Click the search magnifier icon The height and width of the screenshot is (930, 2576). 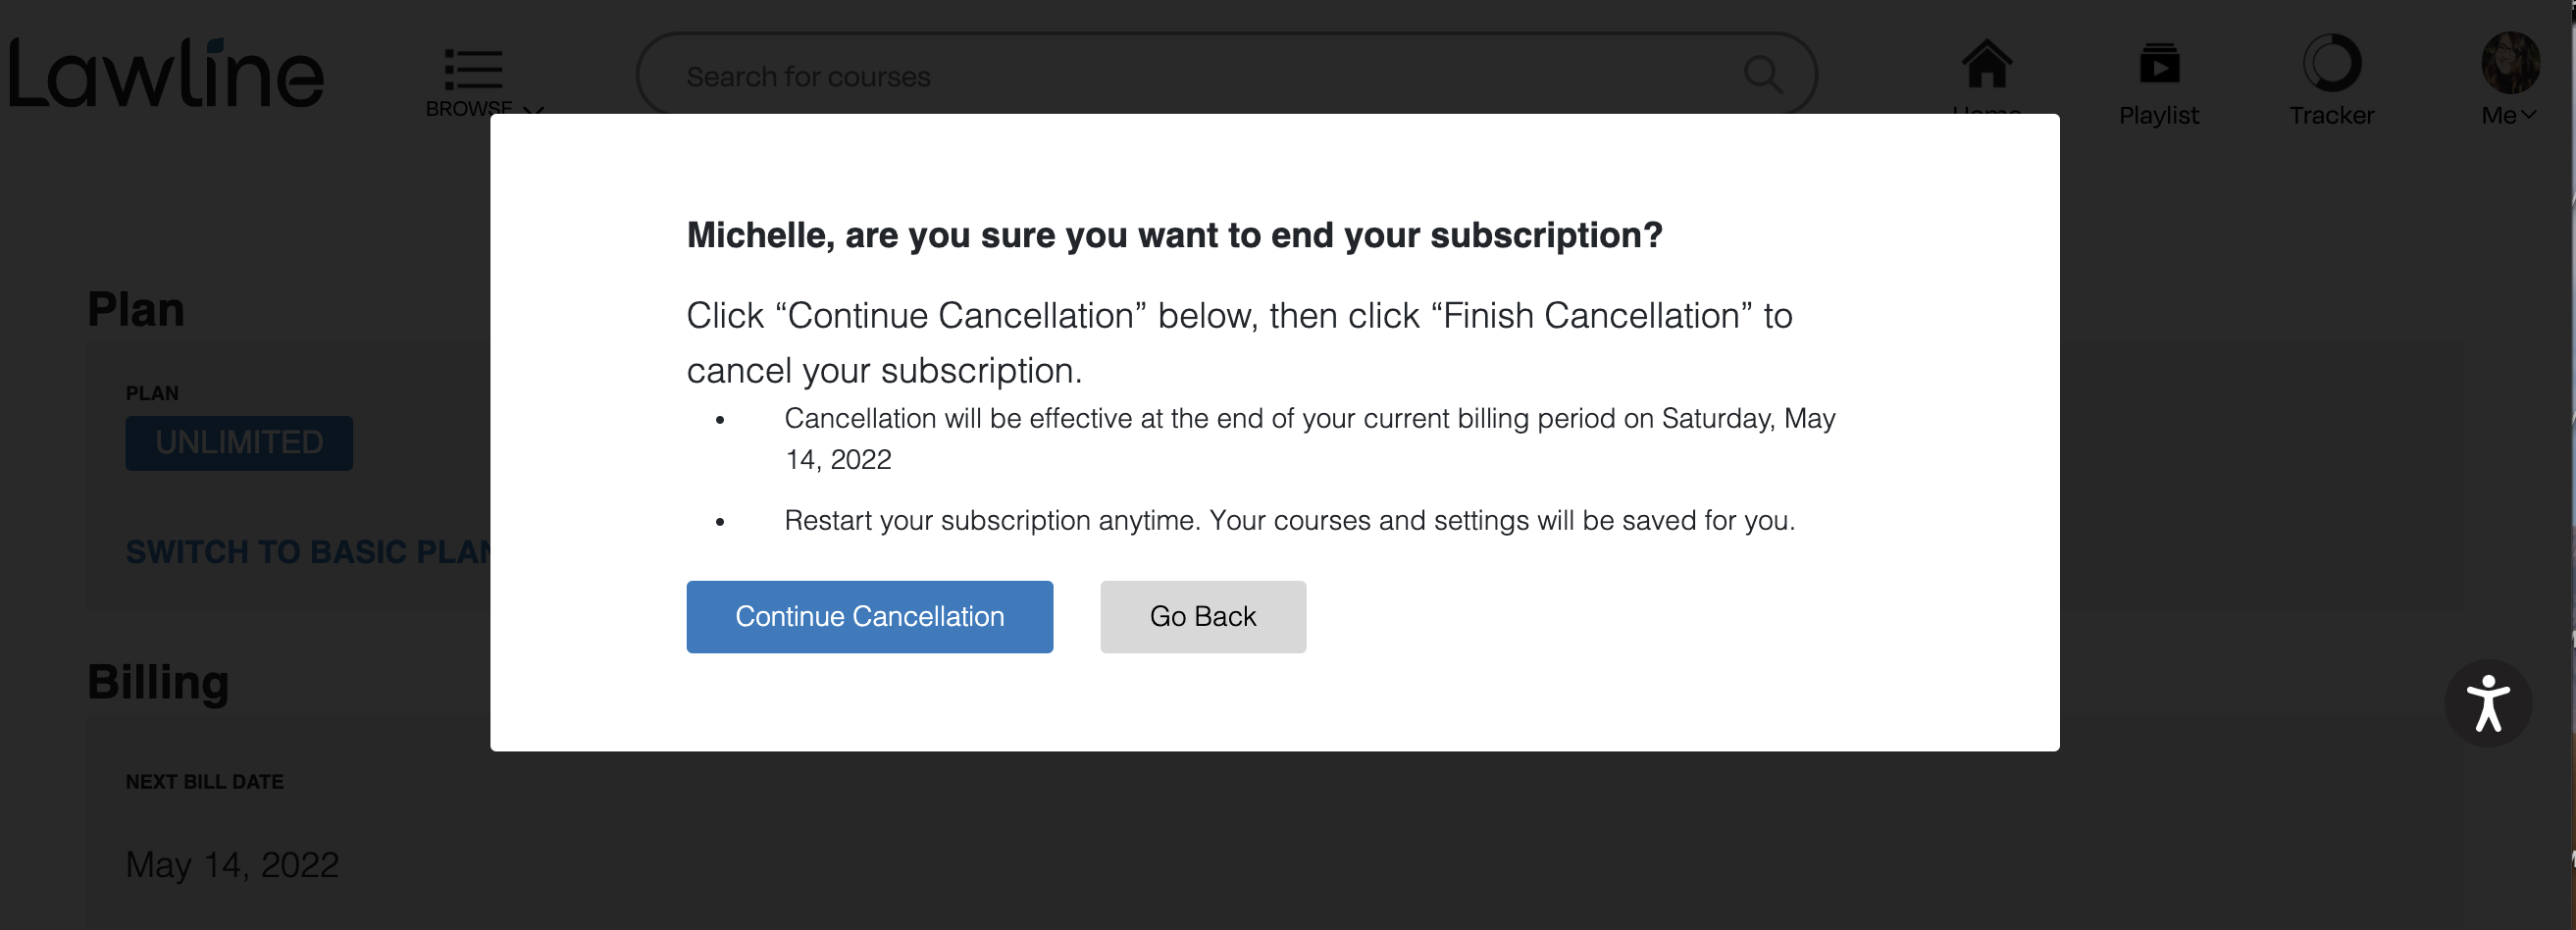click(x=1762, y=74)
